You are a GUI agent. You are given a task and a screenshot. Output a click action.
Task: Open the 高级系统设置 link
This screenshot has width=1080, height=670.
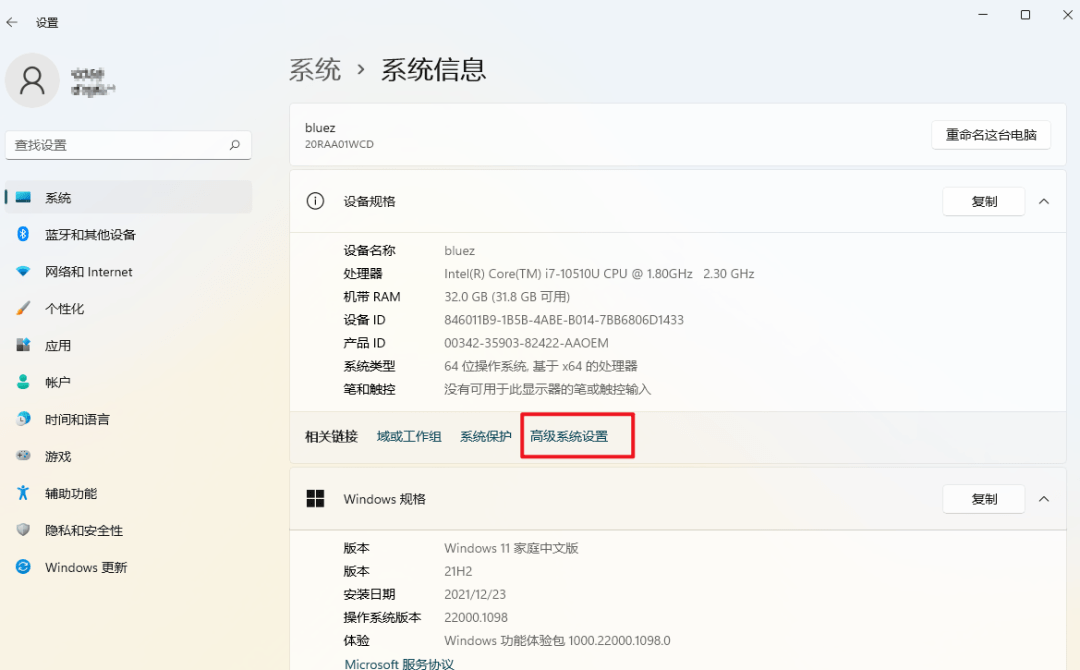569,437
